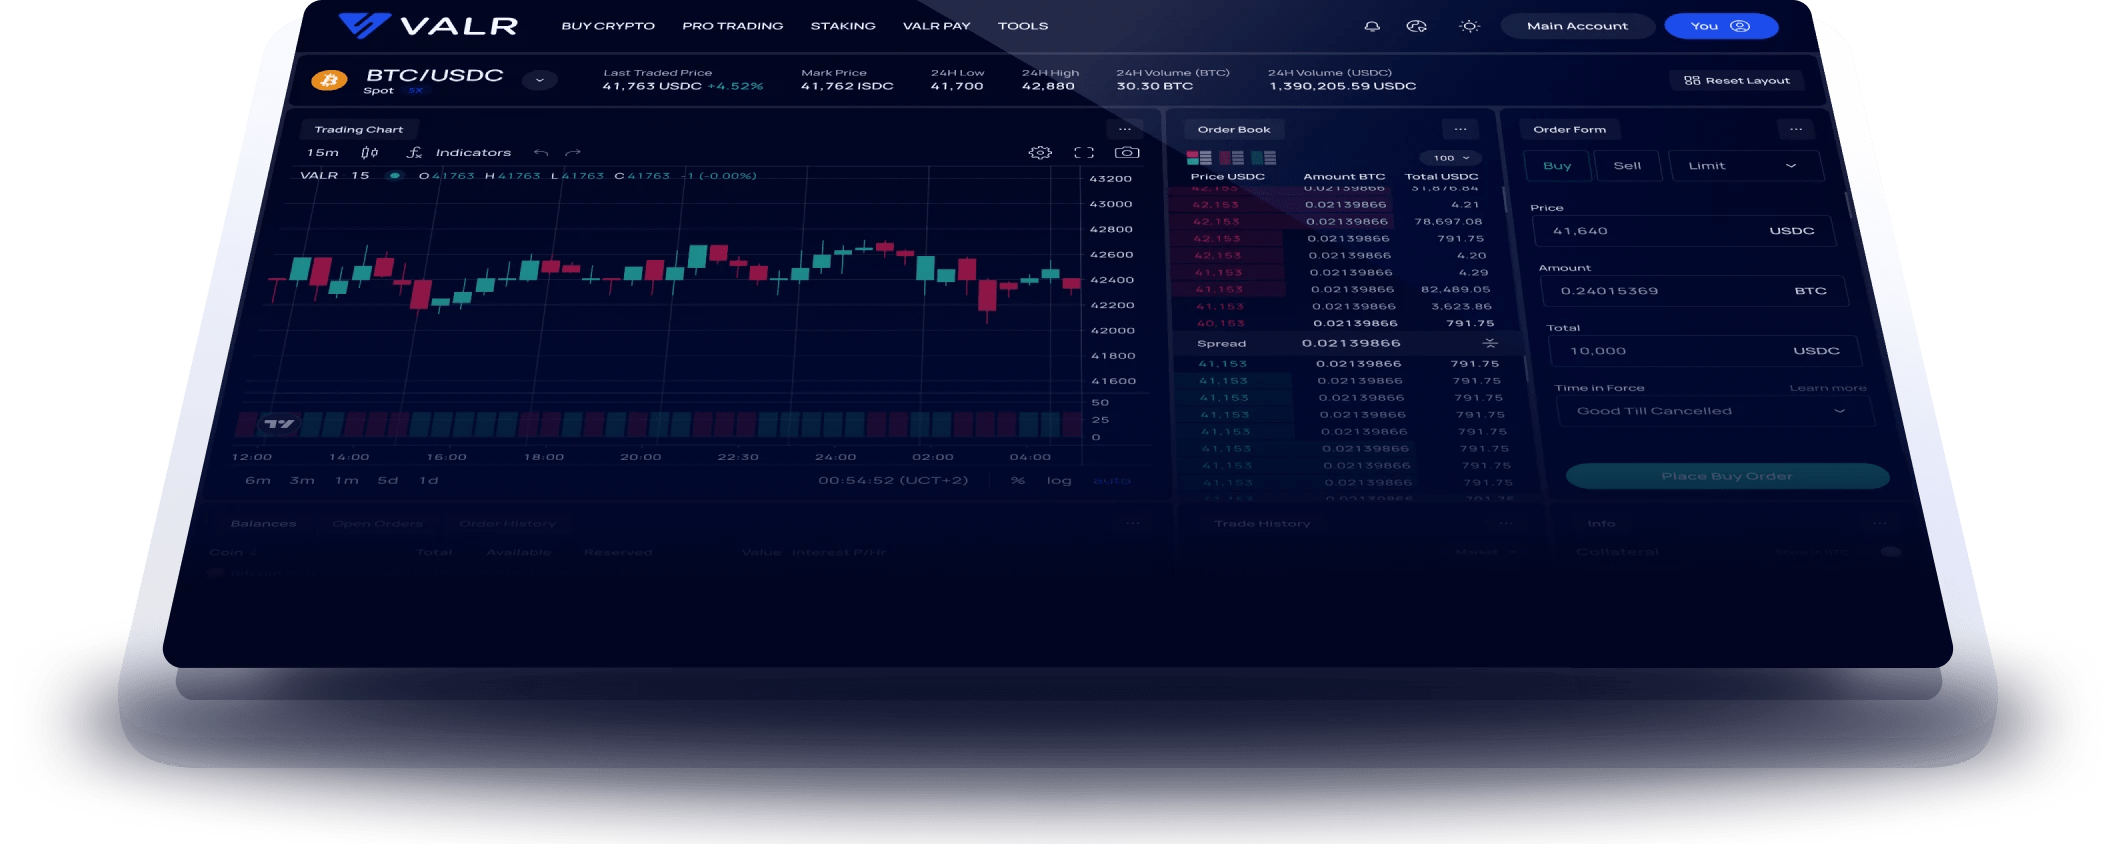The image size is (2113, 844).
Task: Open the VALR PAY menu
Action: (936, 26)
